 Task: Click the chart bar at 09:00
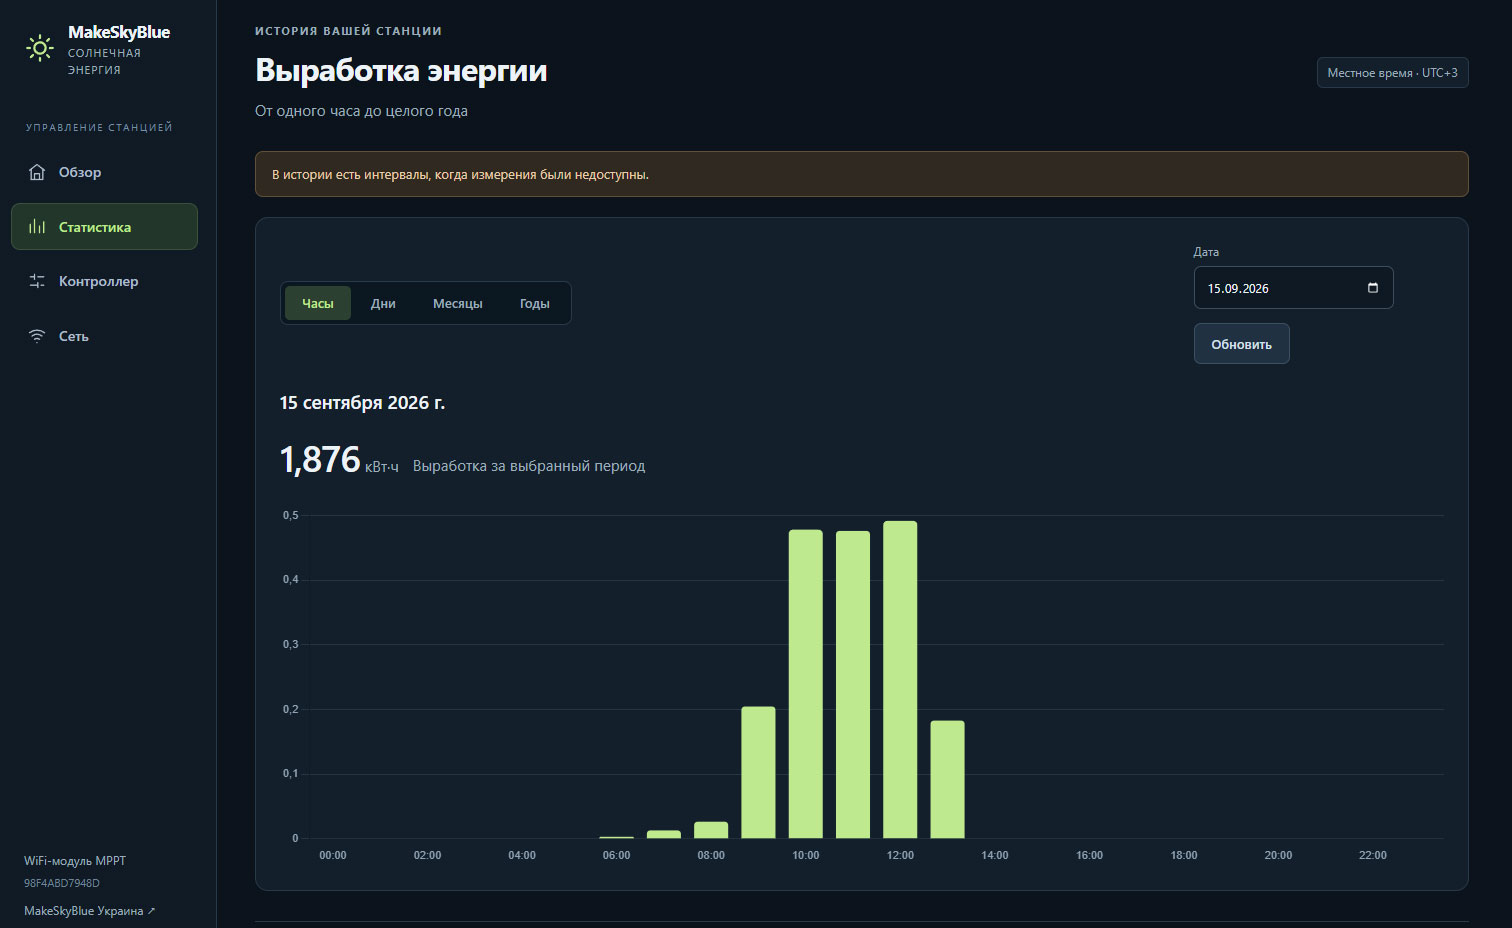point(758,772)
